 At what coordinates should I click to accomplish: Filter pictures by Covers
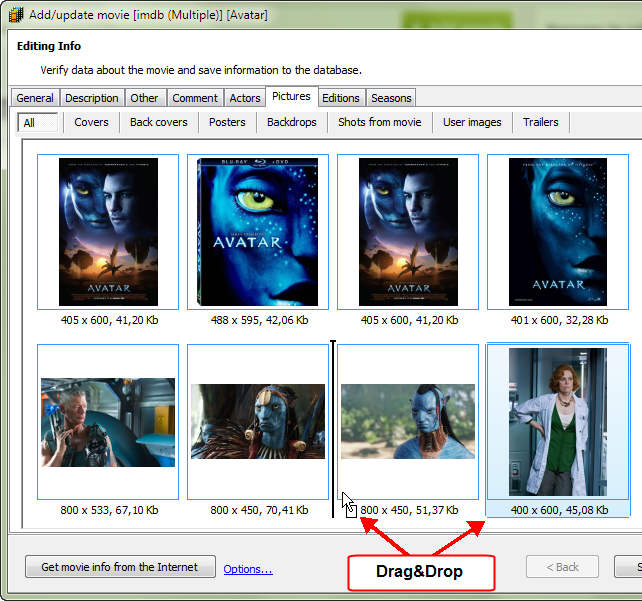coord(91,122)
